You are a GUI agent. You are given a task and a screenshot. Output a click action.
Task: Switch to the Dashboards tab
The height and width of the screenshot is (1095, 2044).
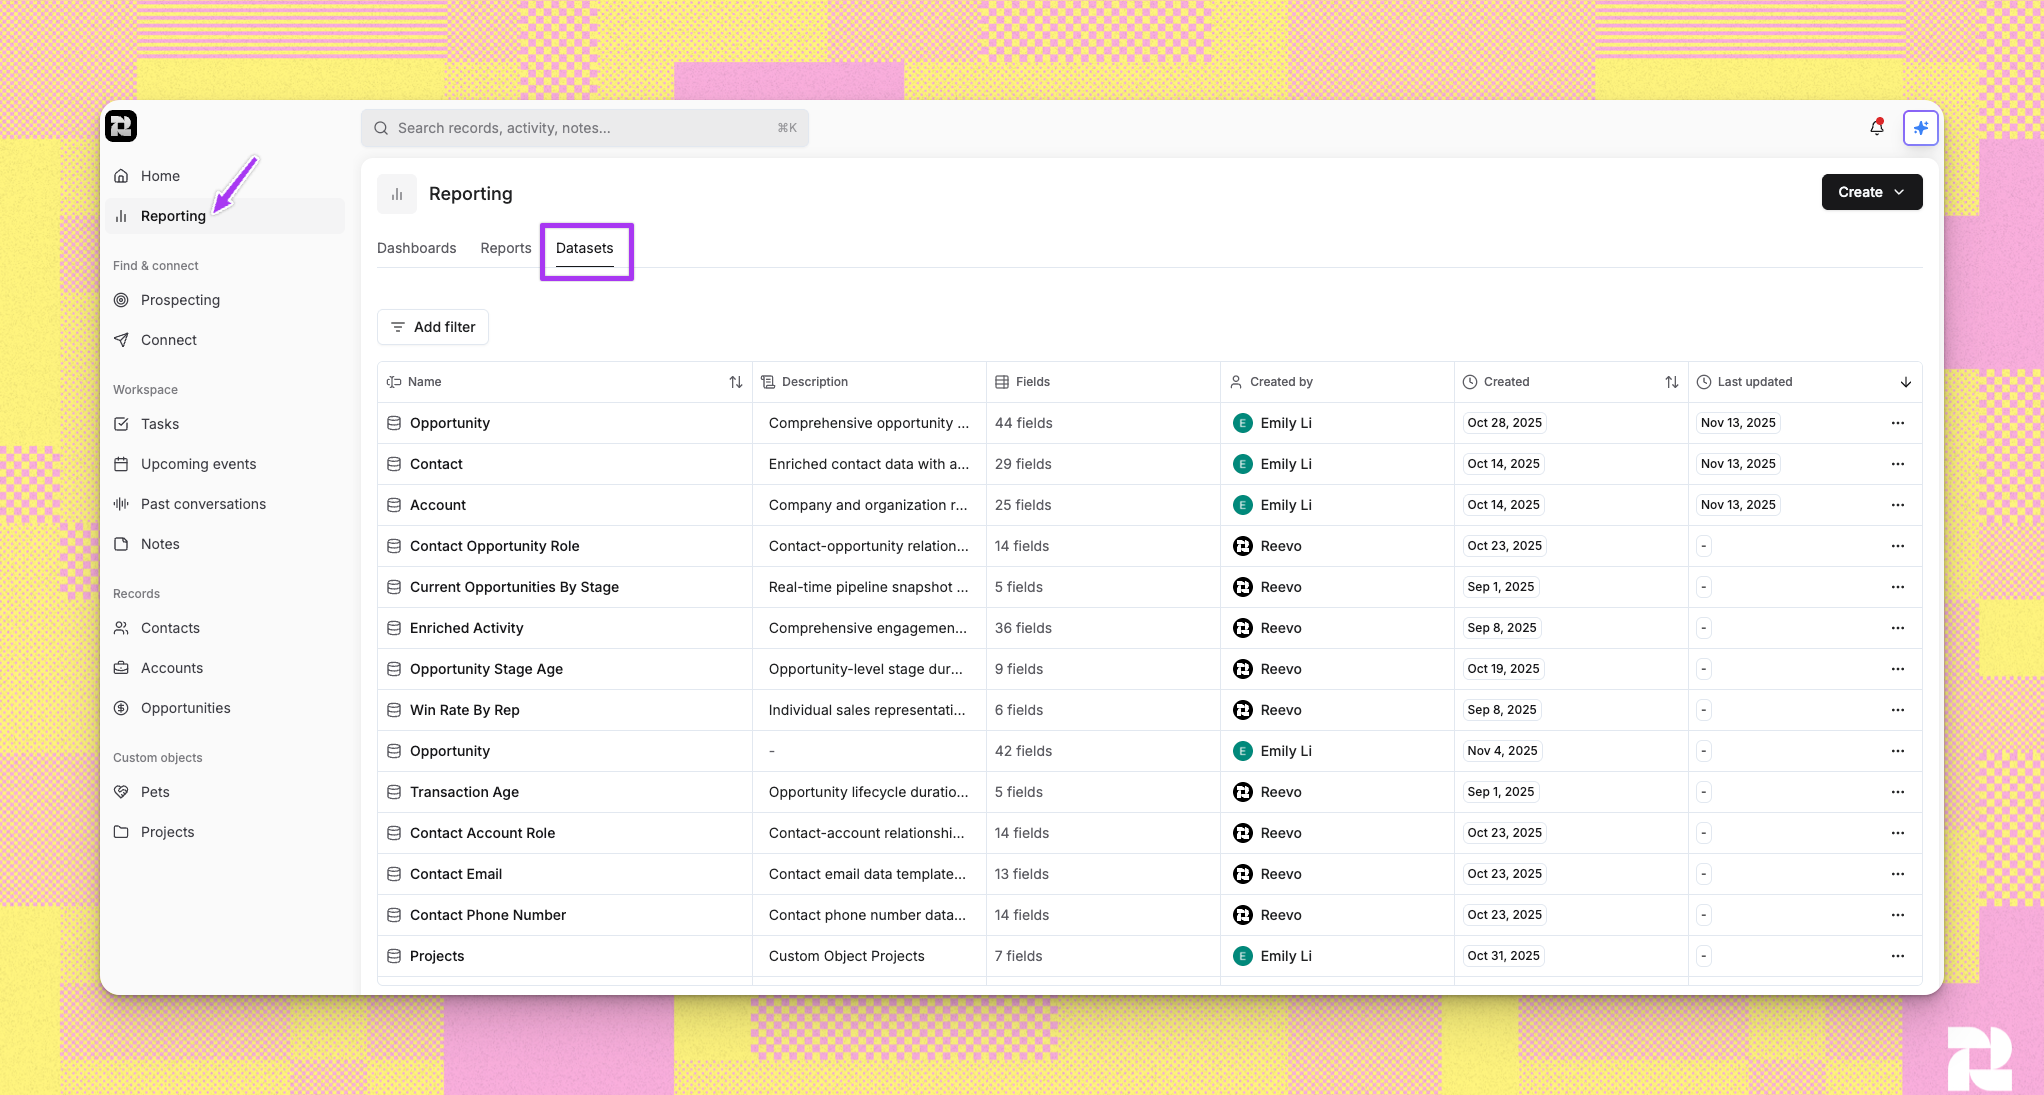point(416,248)
